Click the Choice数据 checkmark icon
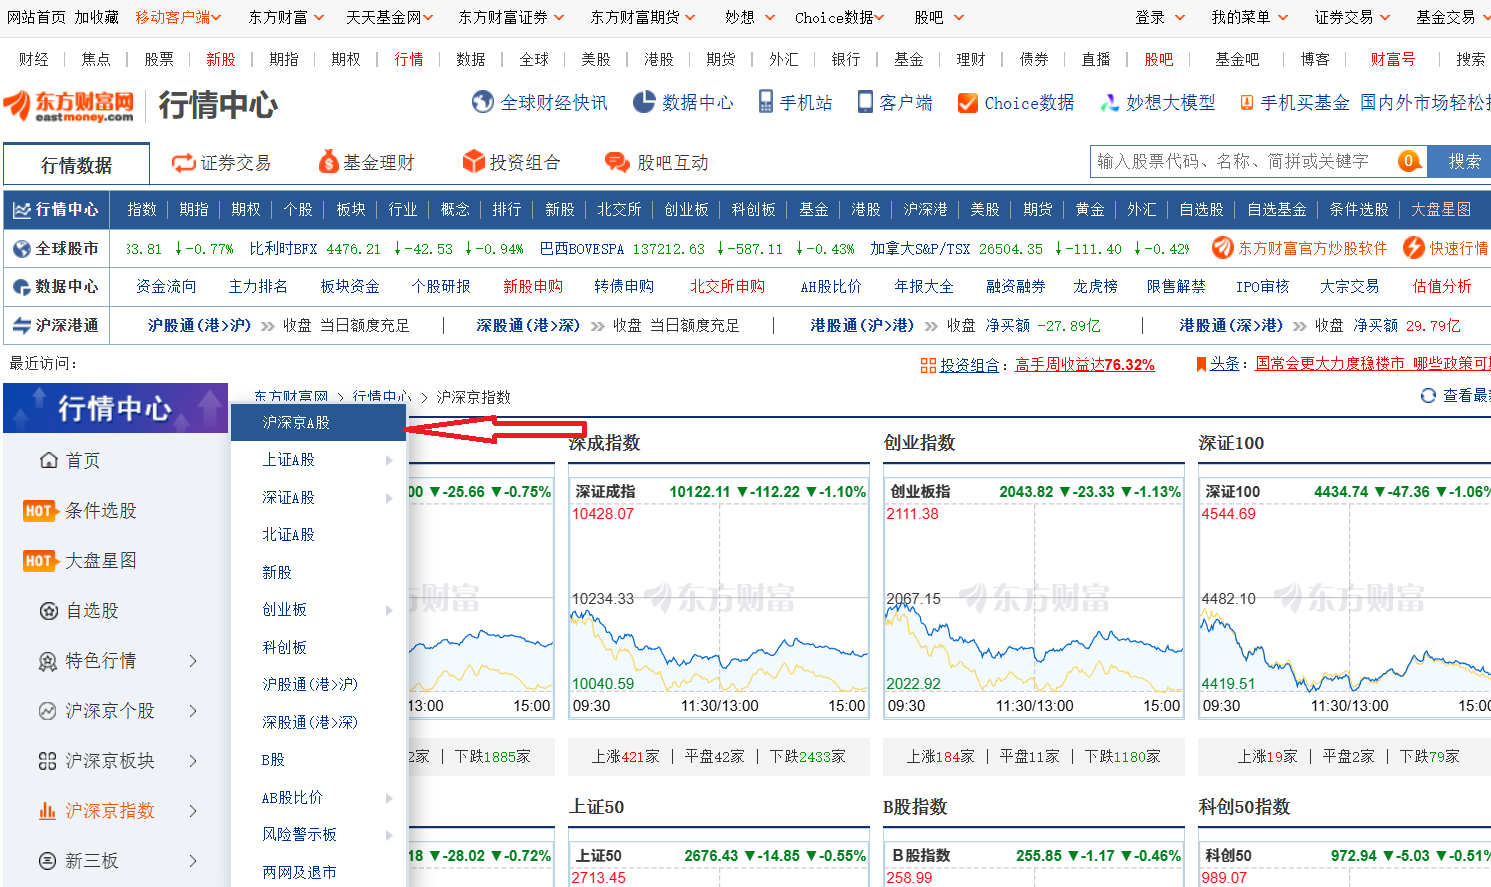 tap(967, 103)
